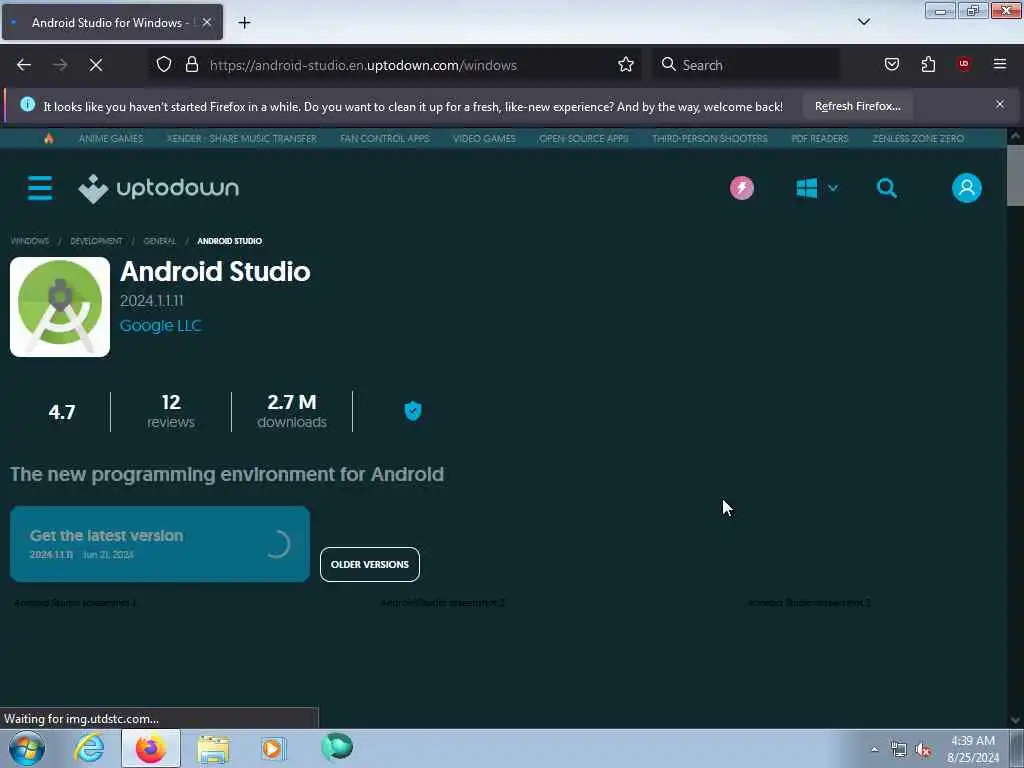The width and height of the screenshot is (1024, 768).
Task: Click the 4.7 rating score
Action: point(62,412)
